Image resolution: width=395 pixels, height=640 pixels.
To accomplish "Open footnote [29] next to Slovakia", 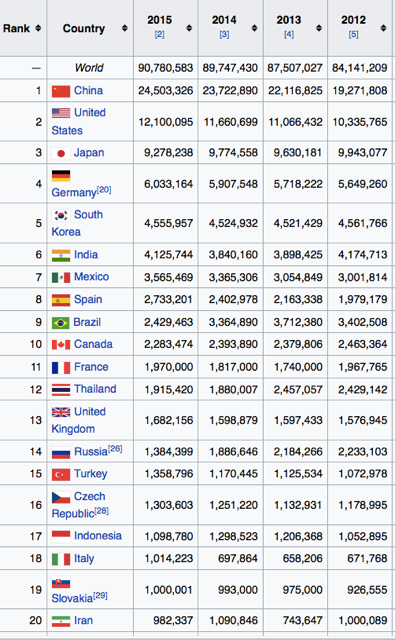I will click(x=100, y=596).
